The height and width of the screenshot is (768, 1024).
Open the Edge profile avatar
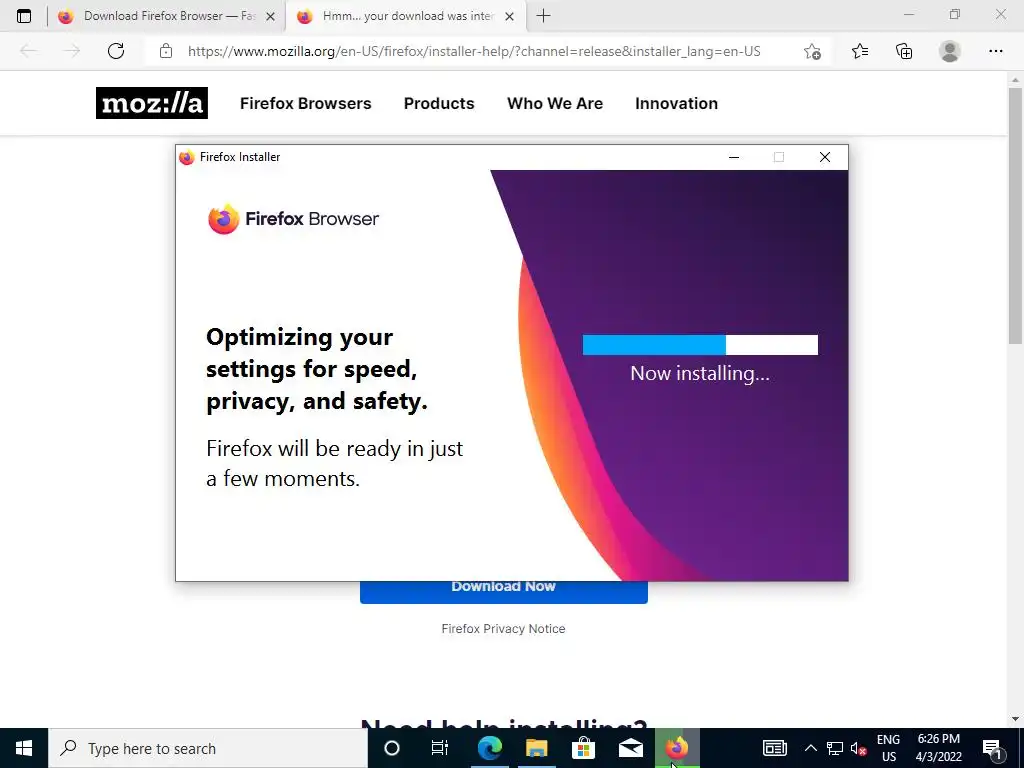[950, 51]
